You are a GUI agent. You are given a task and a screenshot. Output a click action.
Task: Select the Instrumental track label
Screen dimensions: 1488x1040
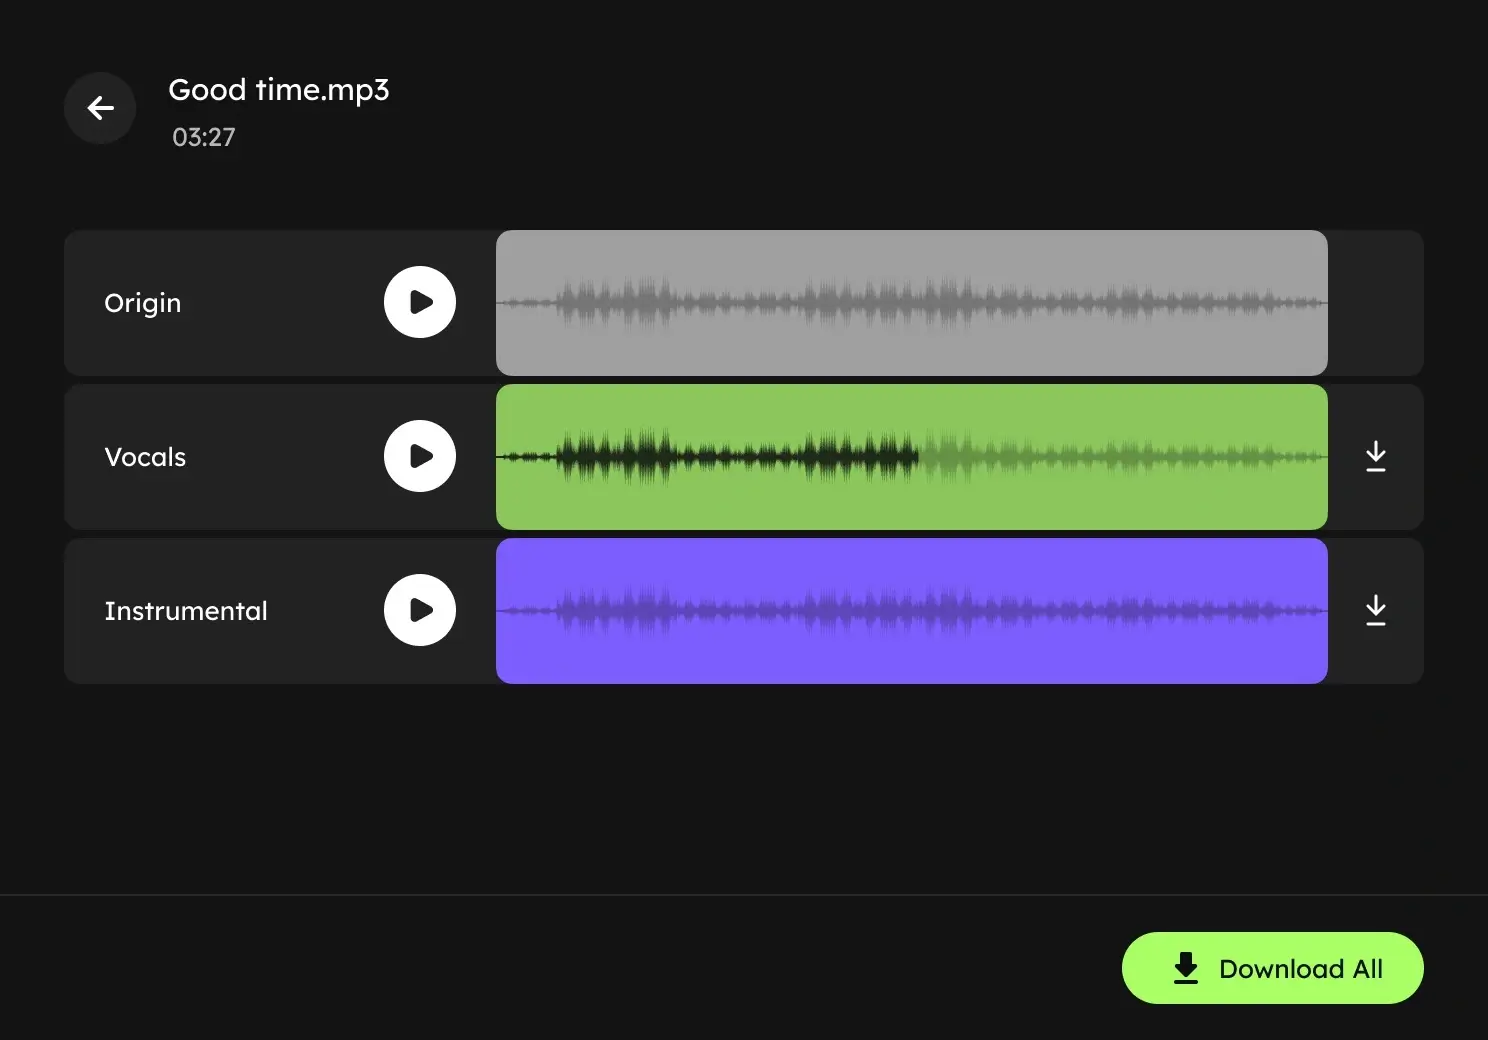(x=186, y=611)
